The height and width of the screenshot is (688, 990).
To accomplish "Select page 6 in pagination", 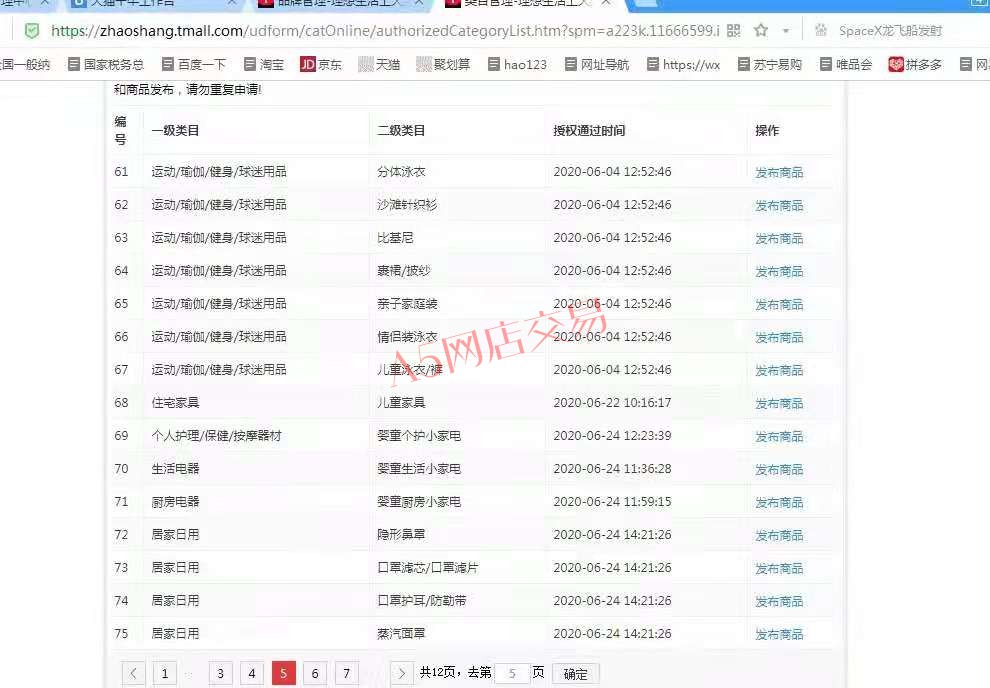I will pyautogui.click(x=315, y=673).
